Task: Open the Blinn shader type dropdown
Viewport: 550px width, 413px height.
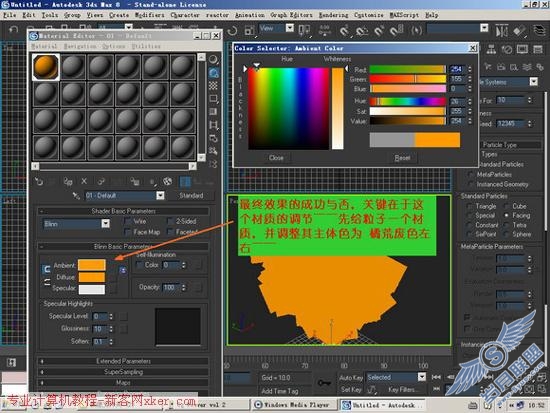Action: [105, 224]
